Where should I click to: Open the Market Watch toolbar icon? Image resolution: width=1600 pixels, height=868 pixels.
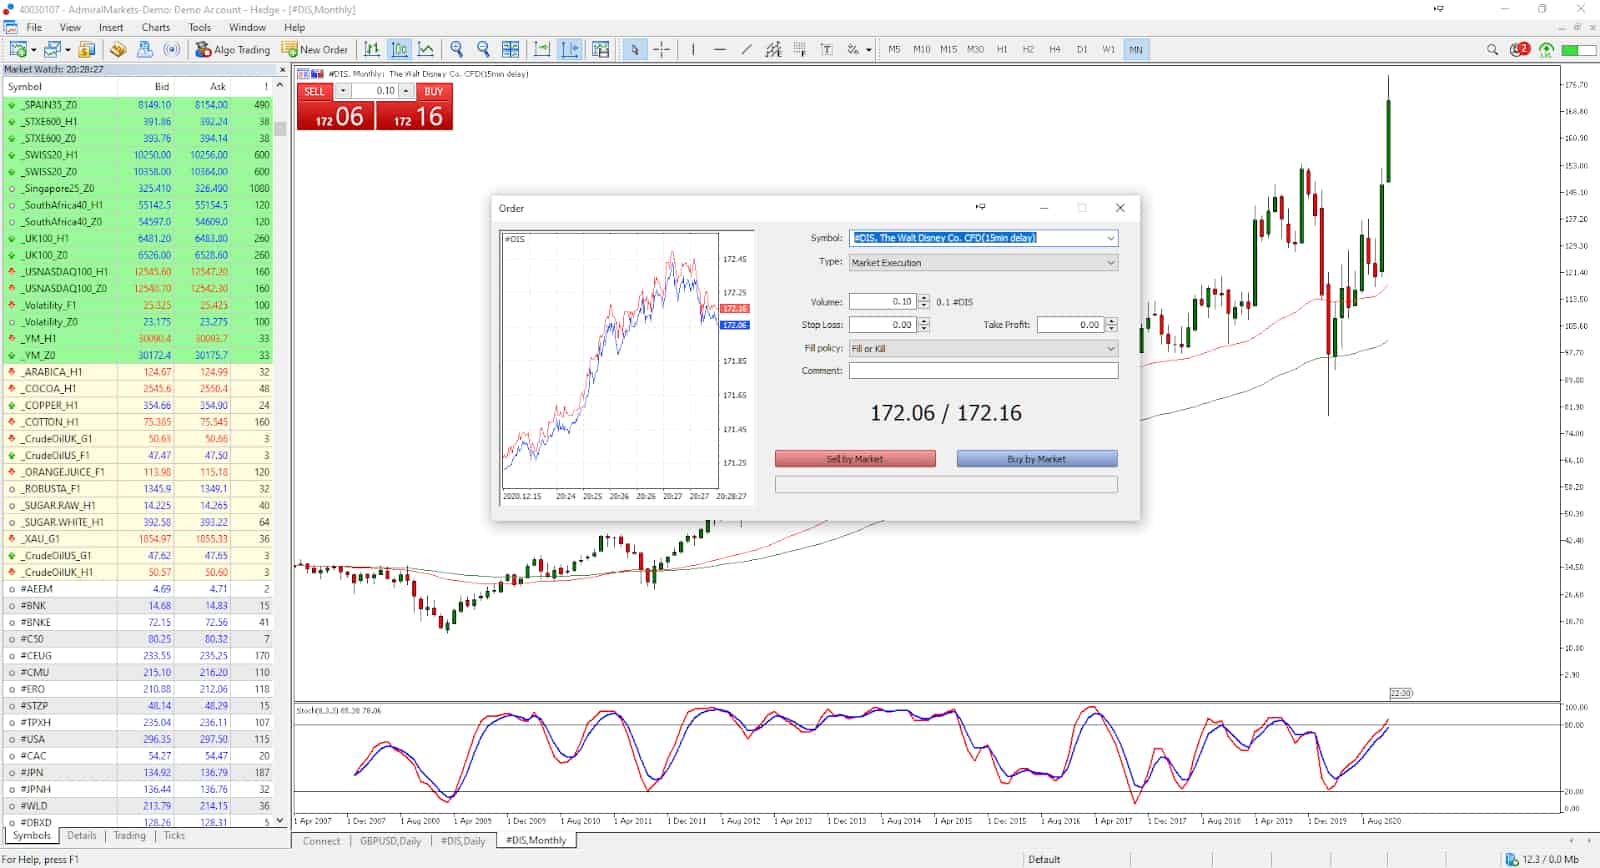pos(87,49)
